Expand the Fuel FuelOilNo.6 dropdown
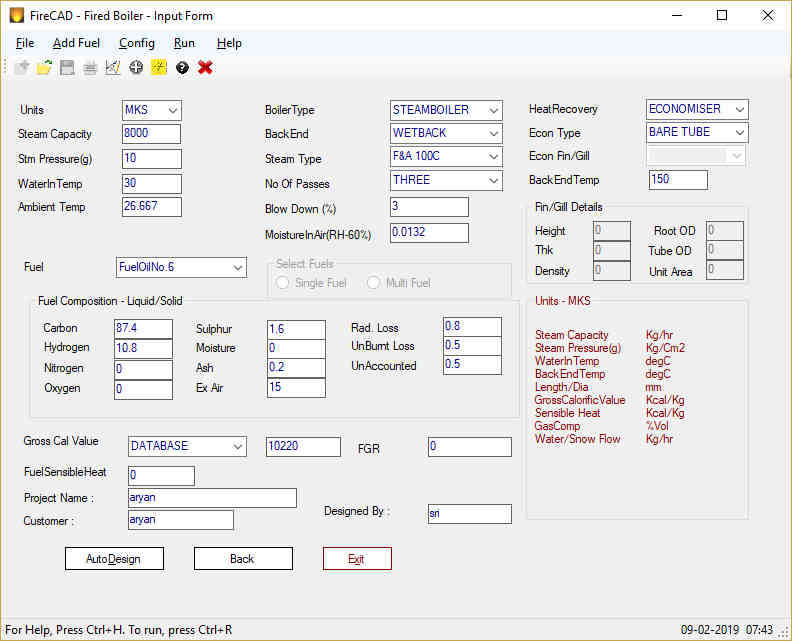This screenshot has width=792, height=641. point(181,267)
